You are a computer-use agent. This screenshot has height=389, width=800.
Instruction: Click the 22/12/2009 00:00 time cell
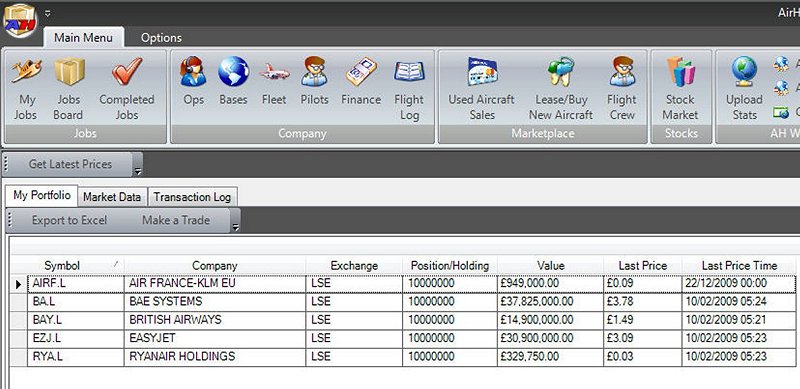click(x=739, y=283)
